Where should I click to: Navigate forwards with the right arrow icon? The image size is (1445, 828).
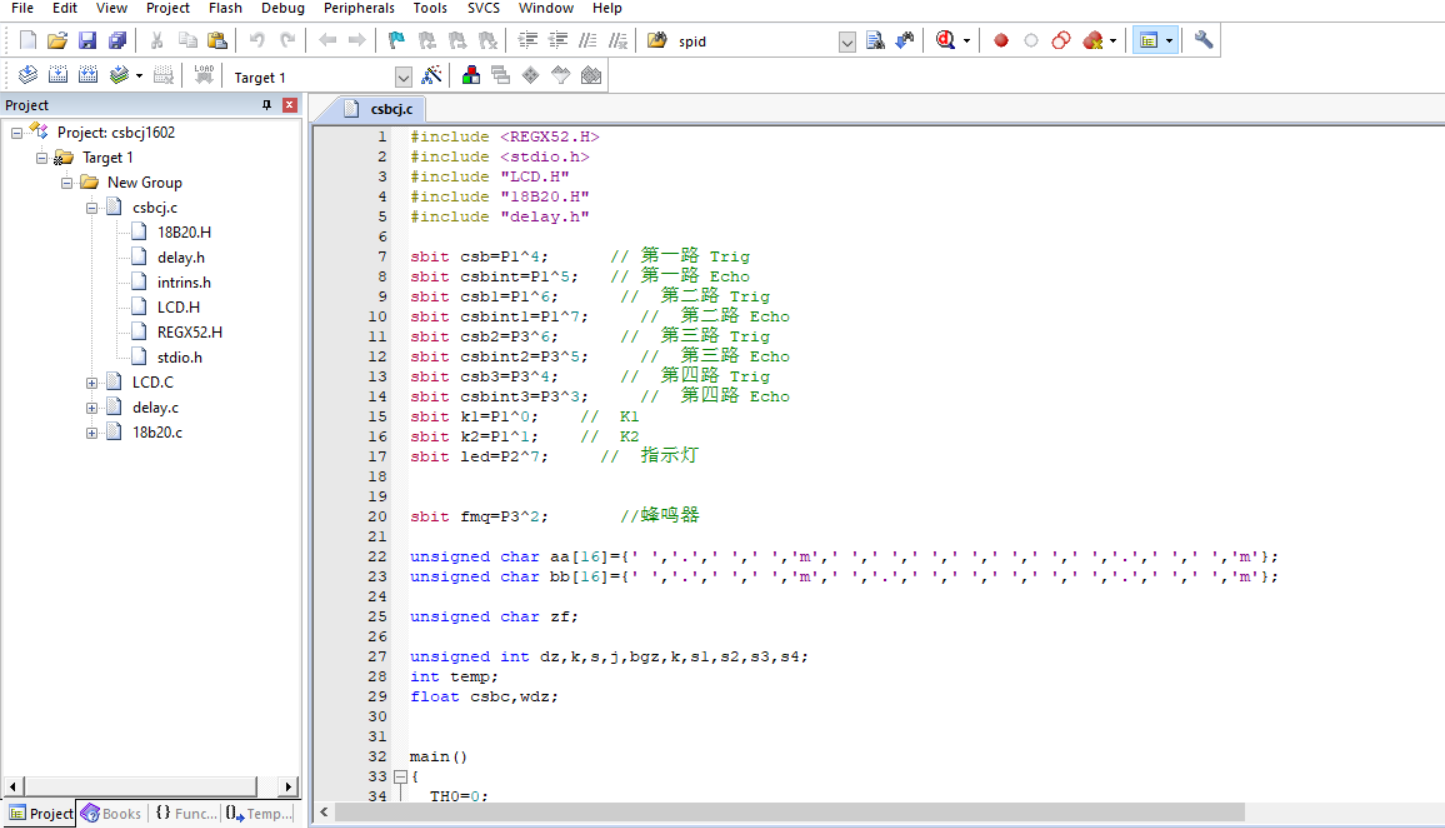(x=356, y=40)
